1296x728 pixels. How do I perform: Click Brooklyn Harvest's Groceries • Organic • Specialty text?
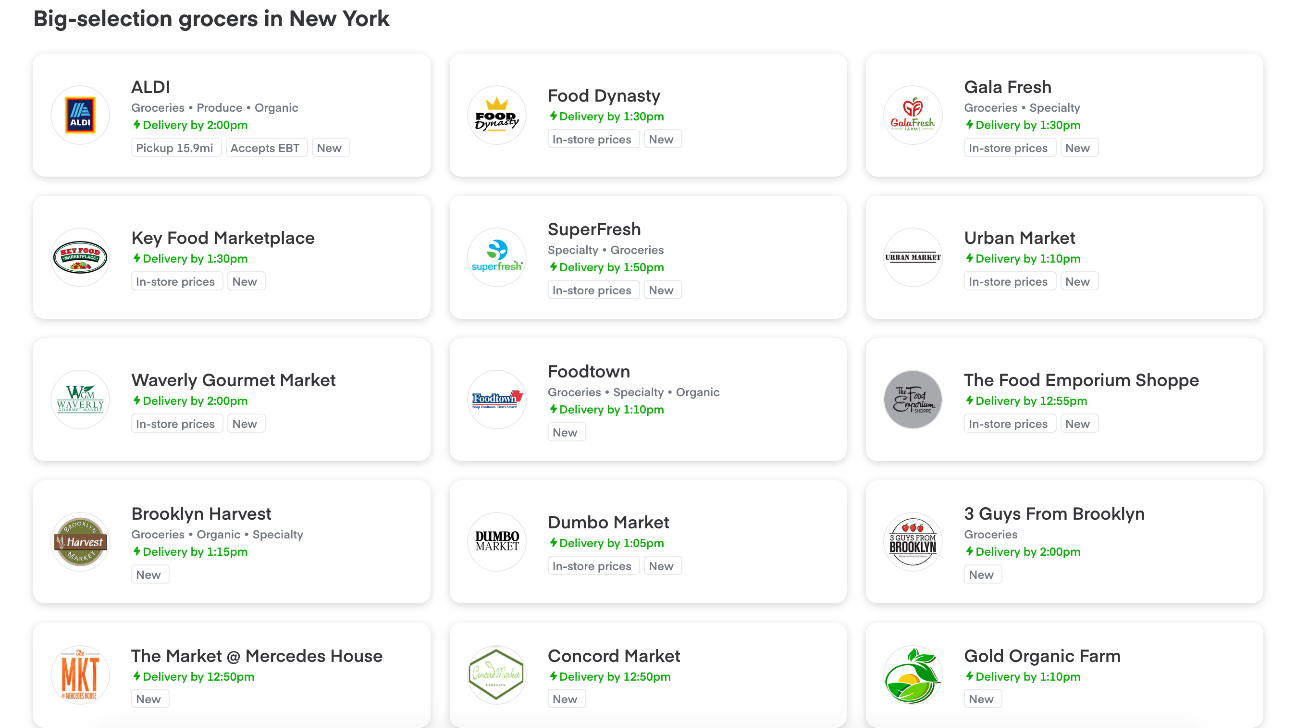point(217,534)
